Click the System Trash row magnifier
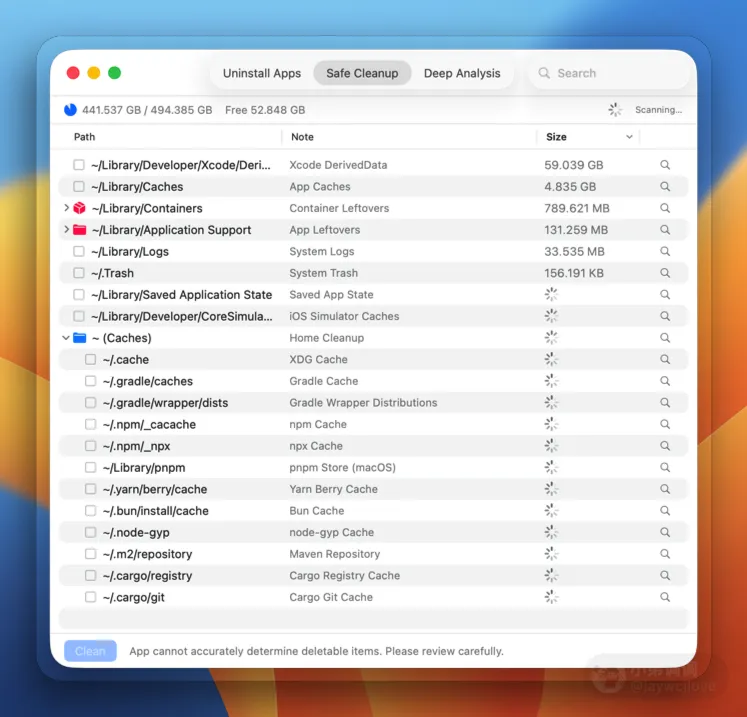 pyautogui.click(x=665, y=273)
